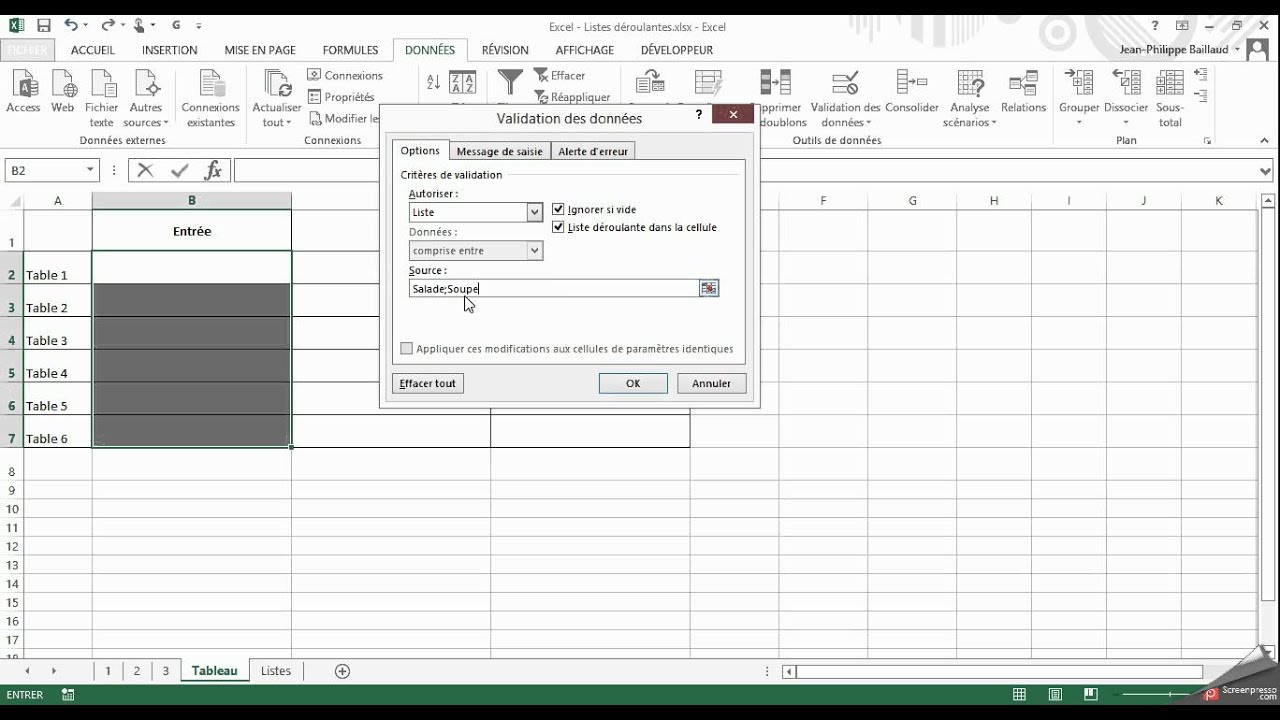Image resolution: width=1280 pixels, height=720 pixels.
Task: Undo the last action
Action: point(71,25)
